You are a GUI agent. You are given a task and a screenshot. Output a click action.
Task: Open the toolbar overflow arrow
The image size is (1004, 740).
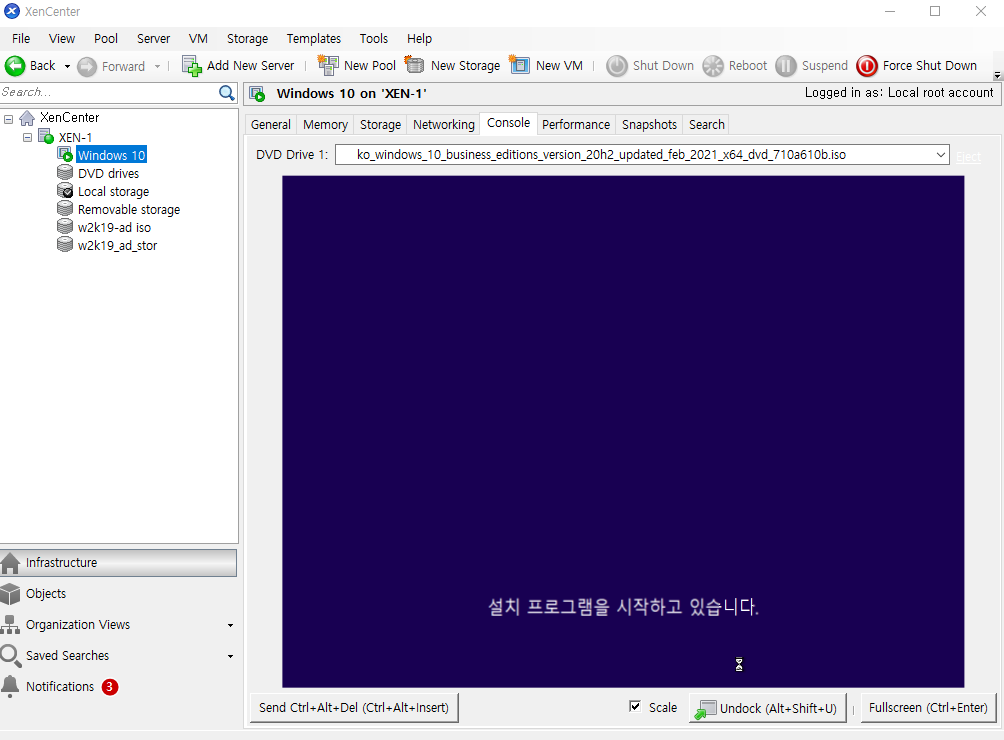click(997, 76)
